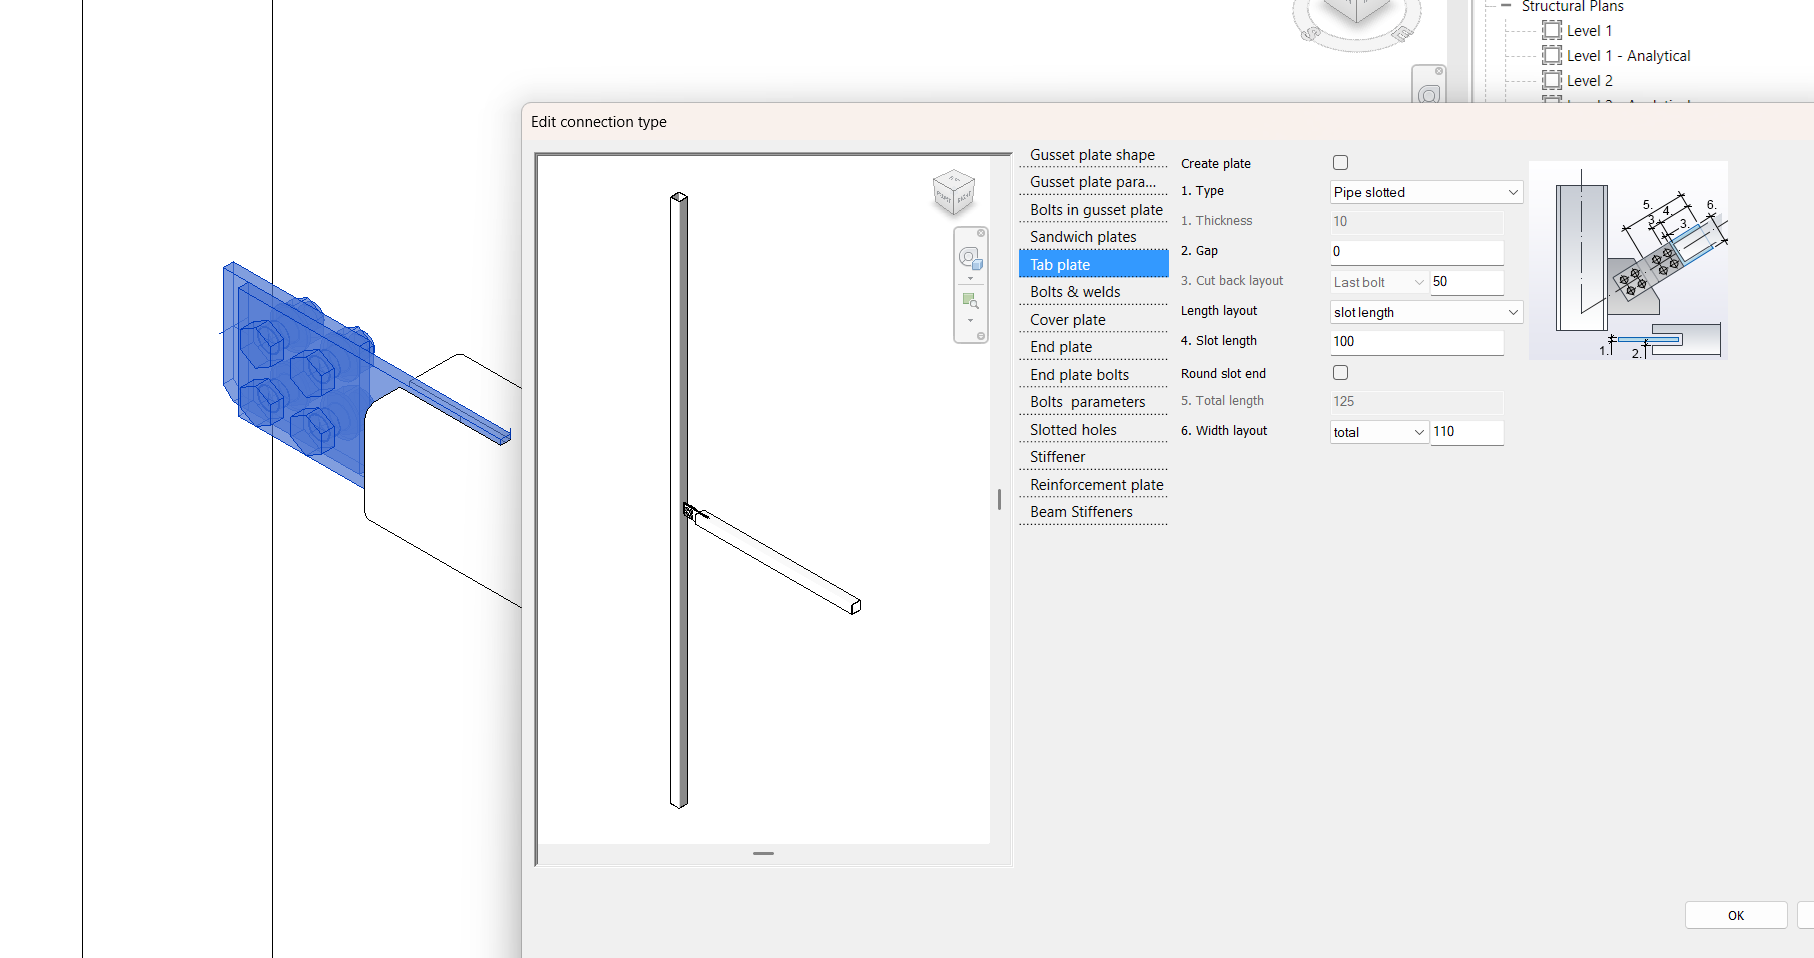Select Level 2 in the Project Browser

click(1590, 81)
